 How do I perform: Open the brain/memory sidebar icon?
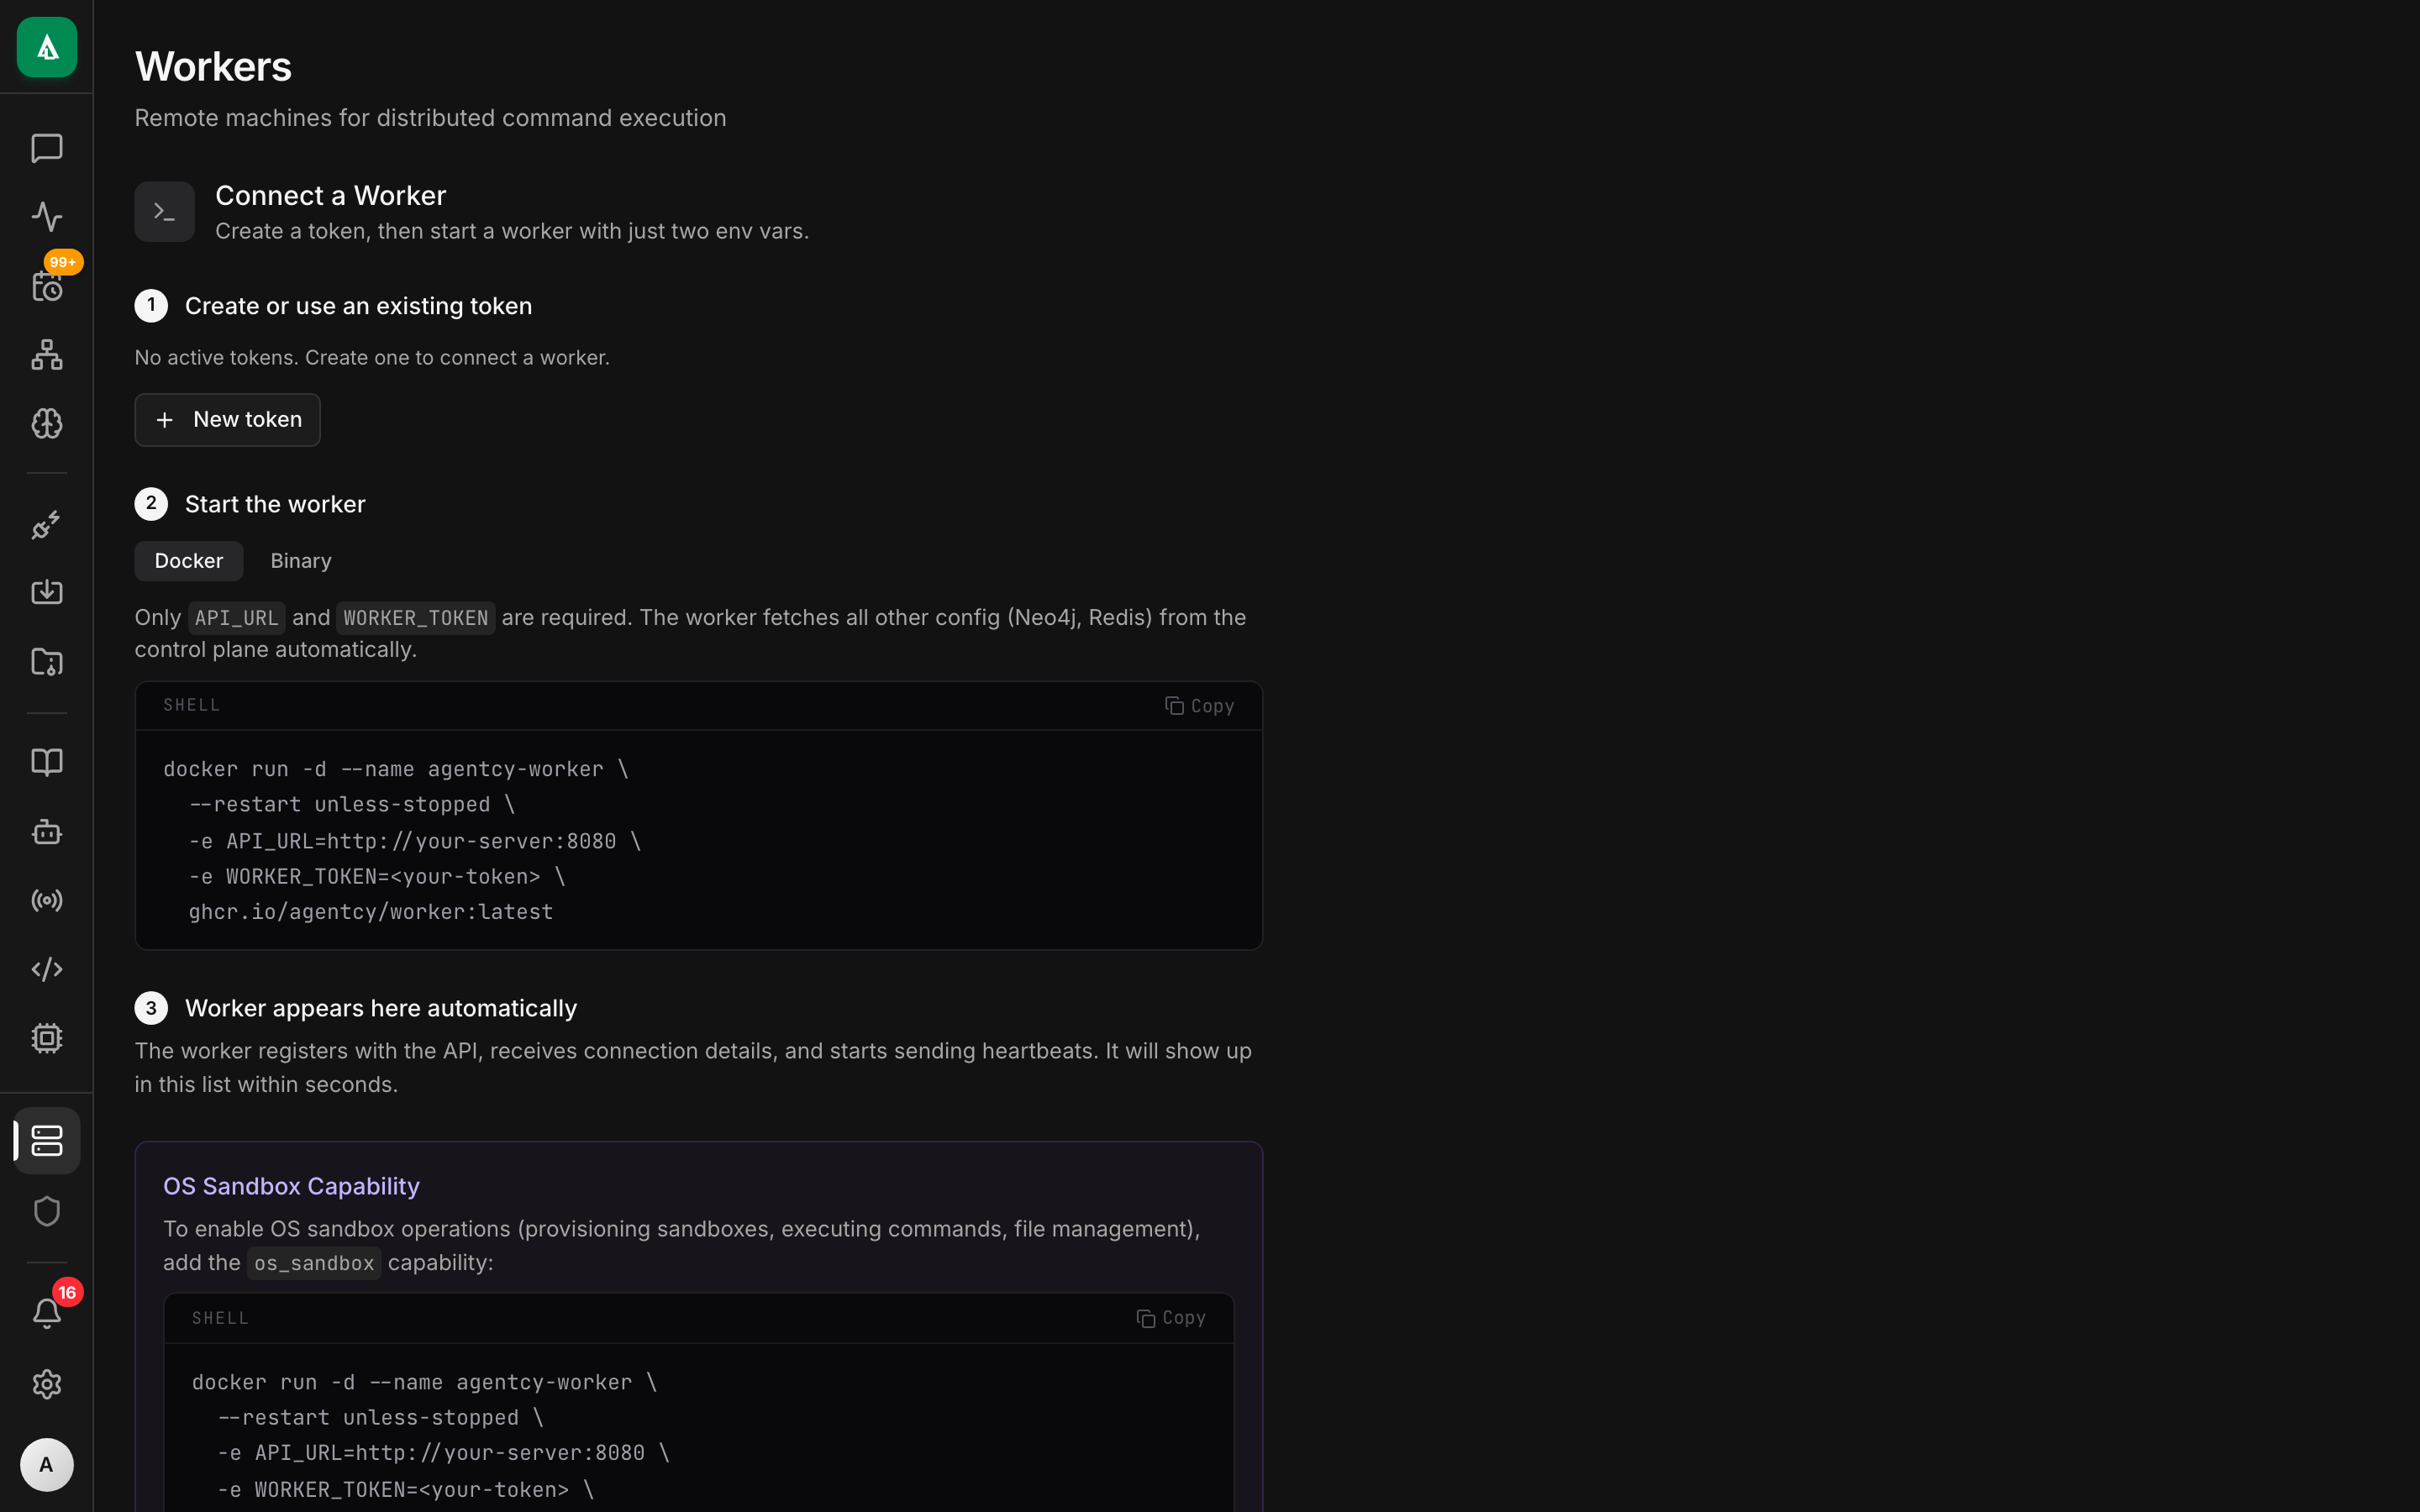(46, 424)
